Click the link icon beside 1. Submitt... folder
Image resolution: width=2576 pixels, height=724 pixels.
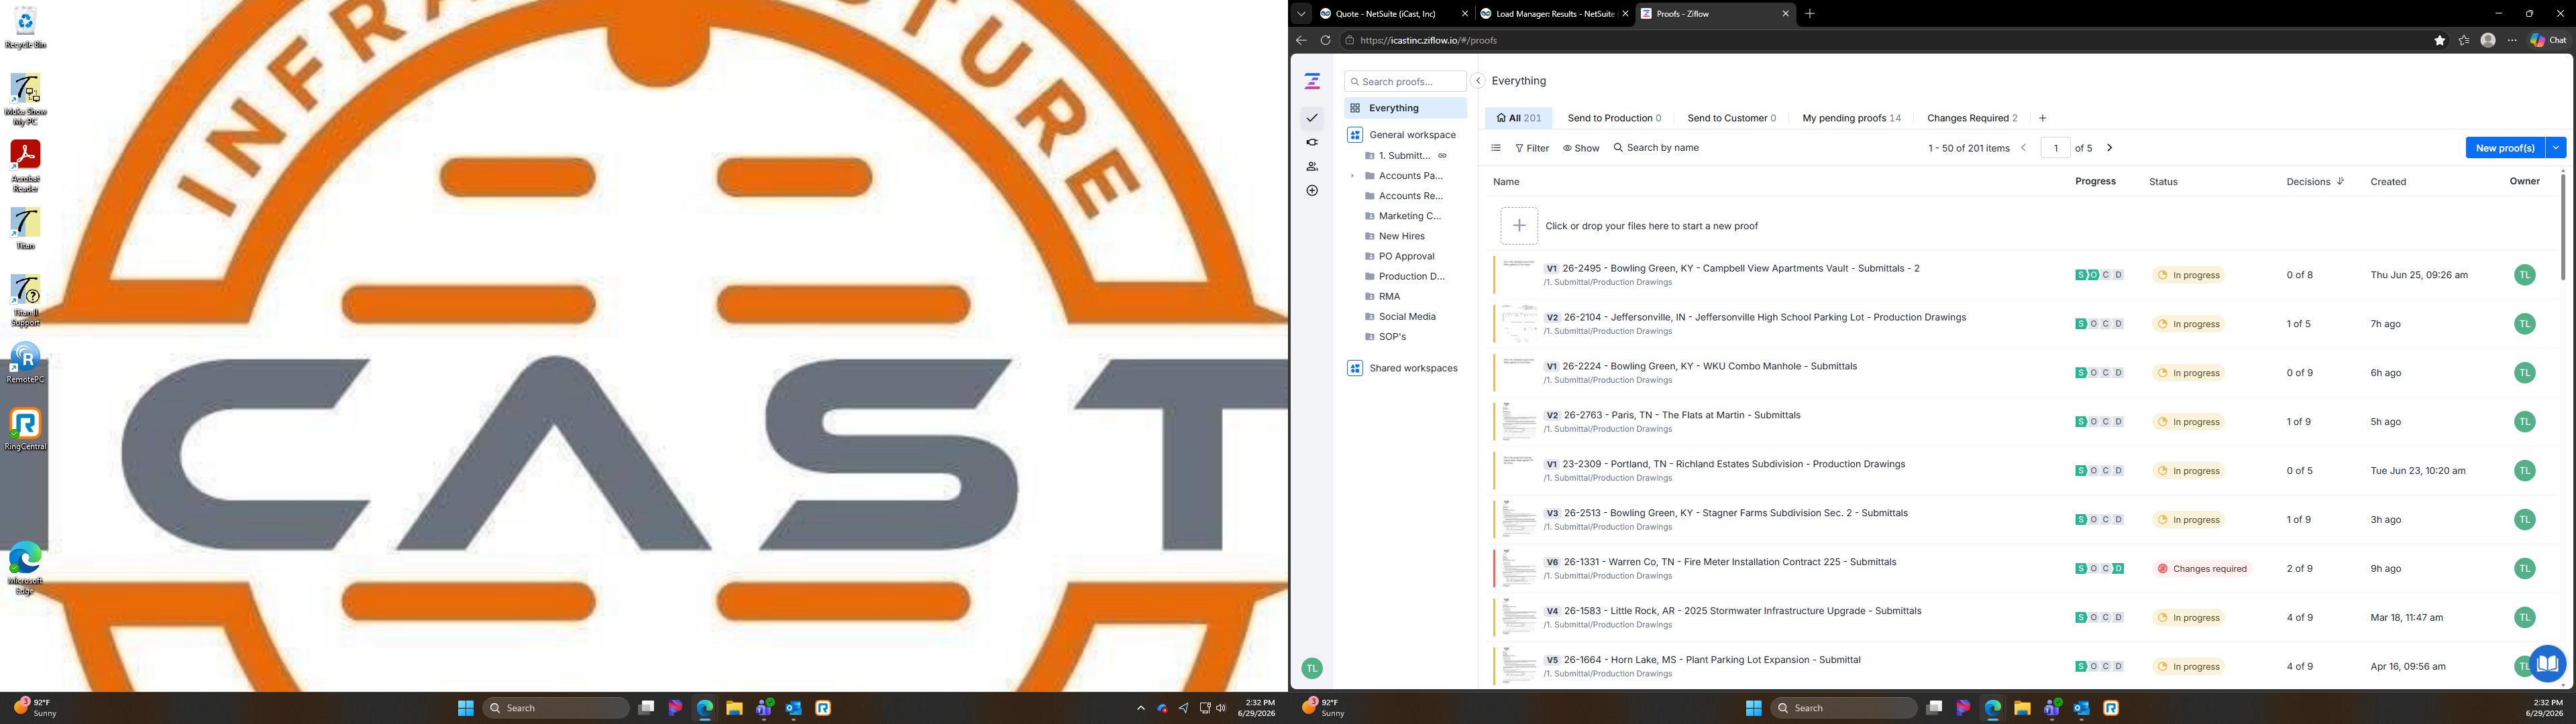point(1442,156)
